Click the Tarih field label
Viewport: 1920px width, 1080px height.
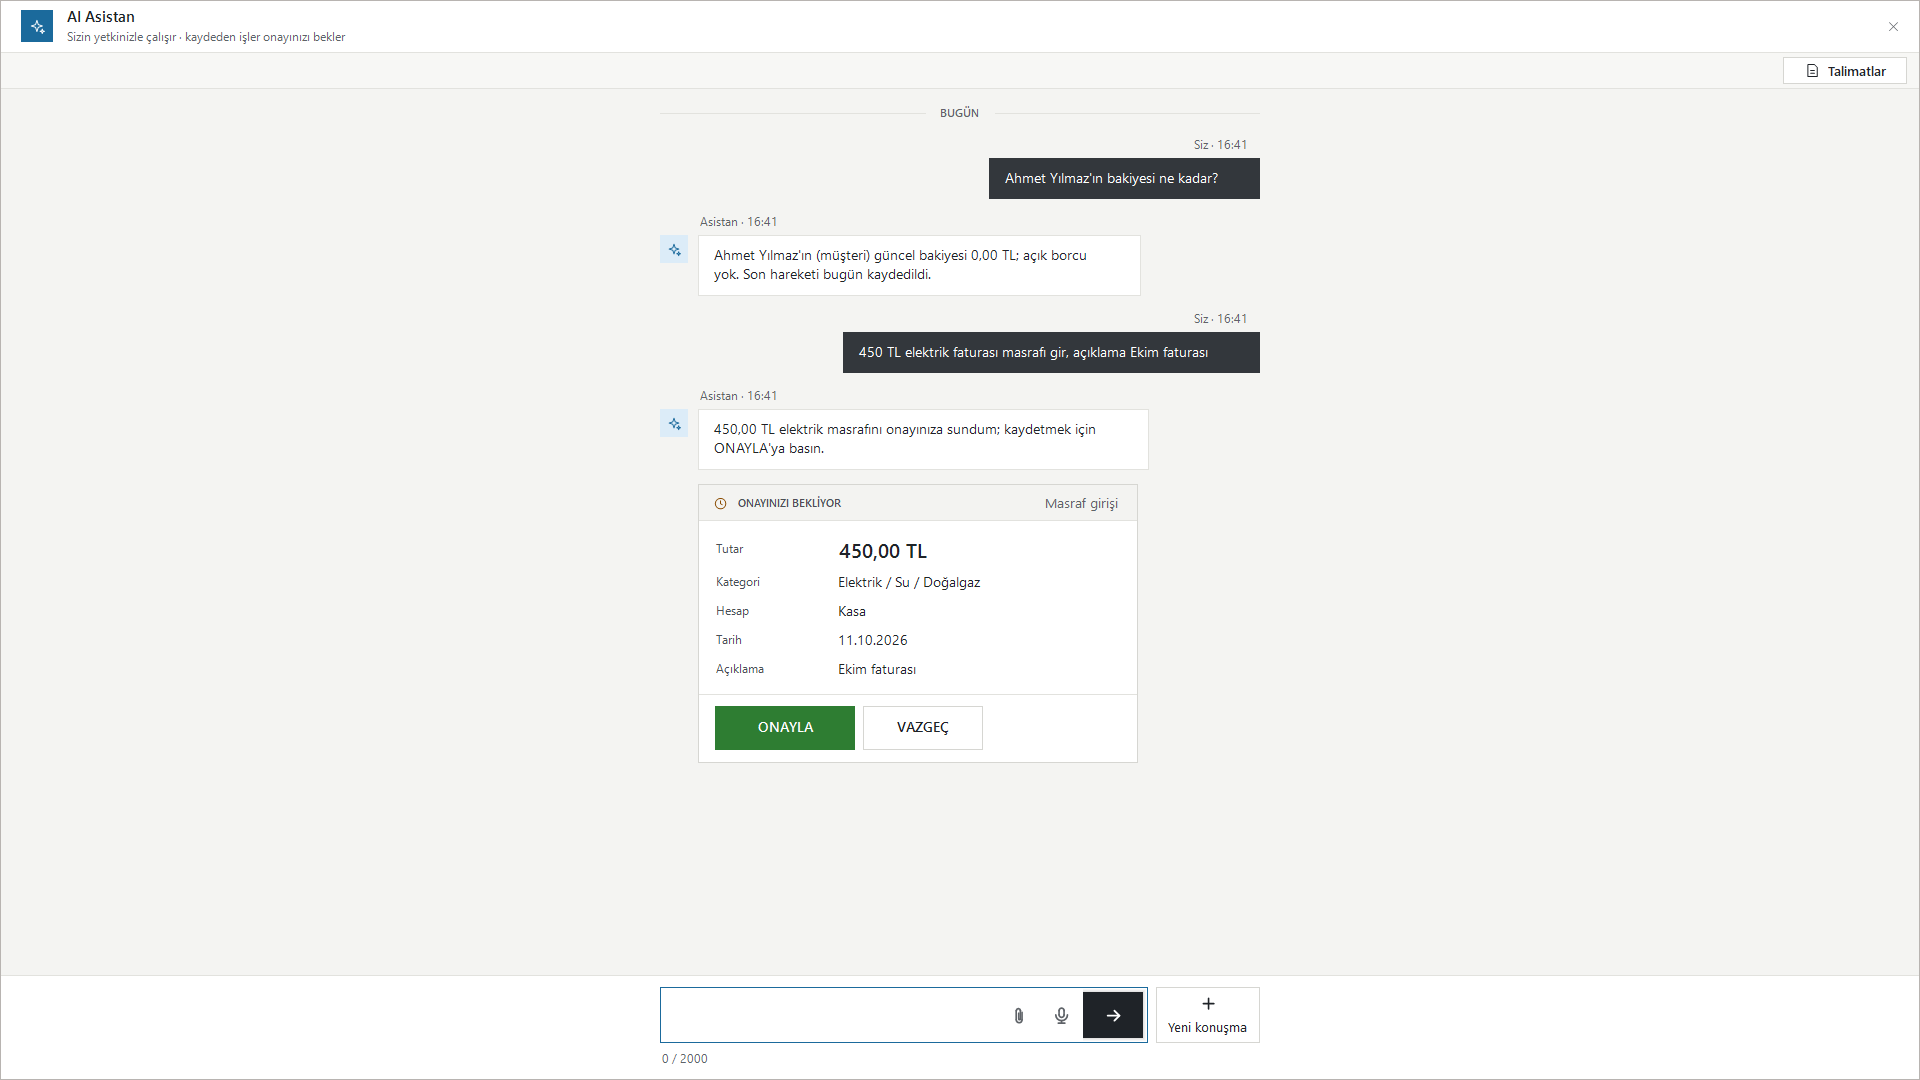[x=729, y=640]
